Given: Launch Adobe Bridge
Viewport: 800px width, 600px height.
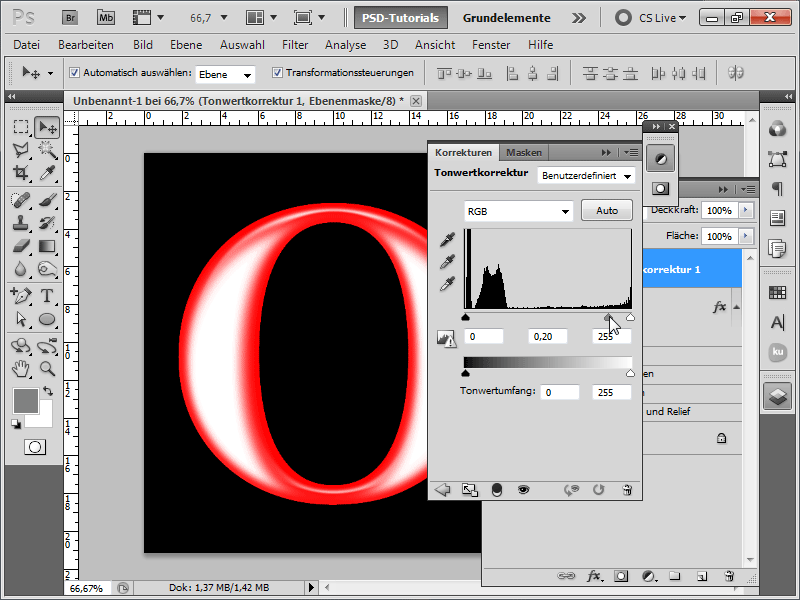Looking at the screenshot, I should click(x=70, y=18).
